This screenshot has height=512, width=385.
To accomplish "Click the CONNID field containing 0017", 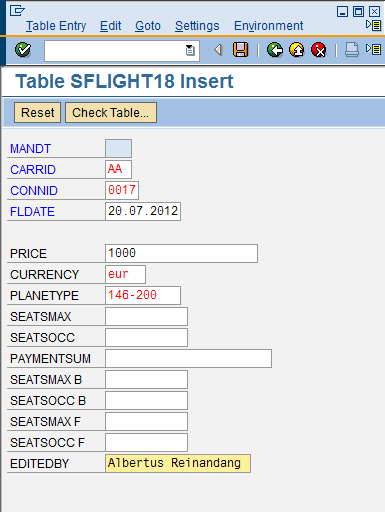I will click(122, 190).
